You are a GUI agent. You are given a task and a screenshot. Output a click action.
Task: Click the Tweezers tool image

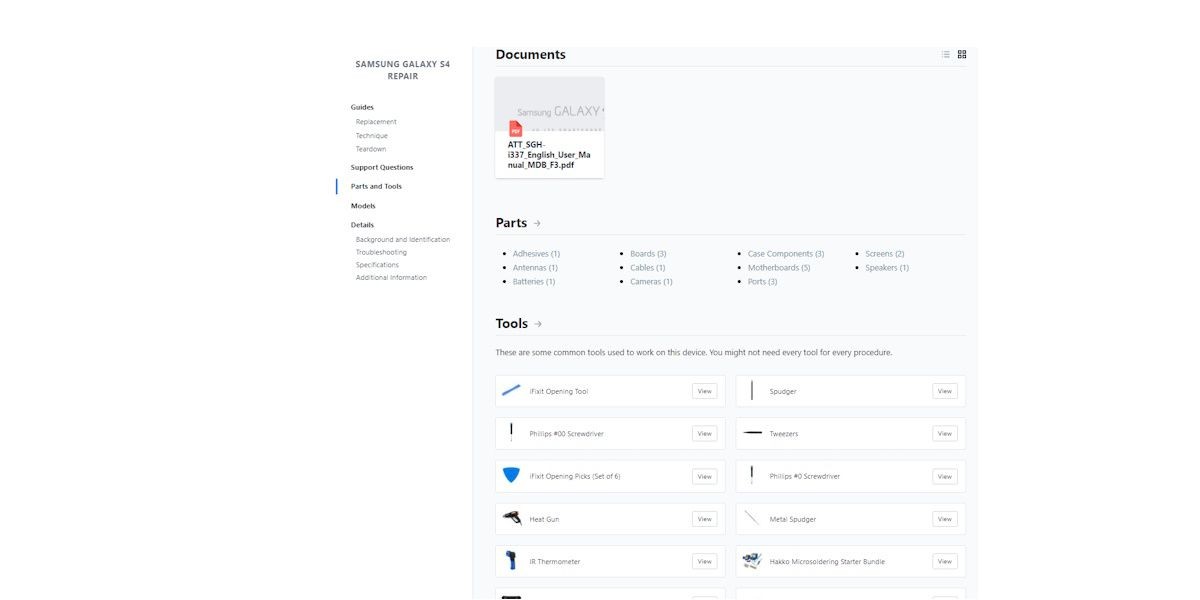click(752, 433)
